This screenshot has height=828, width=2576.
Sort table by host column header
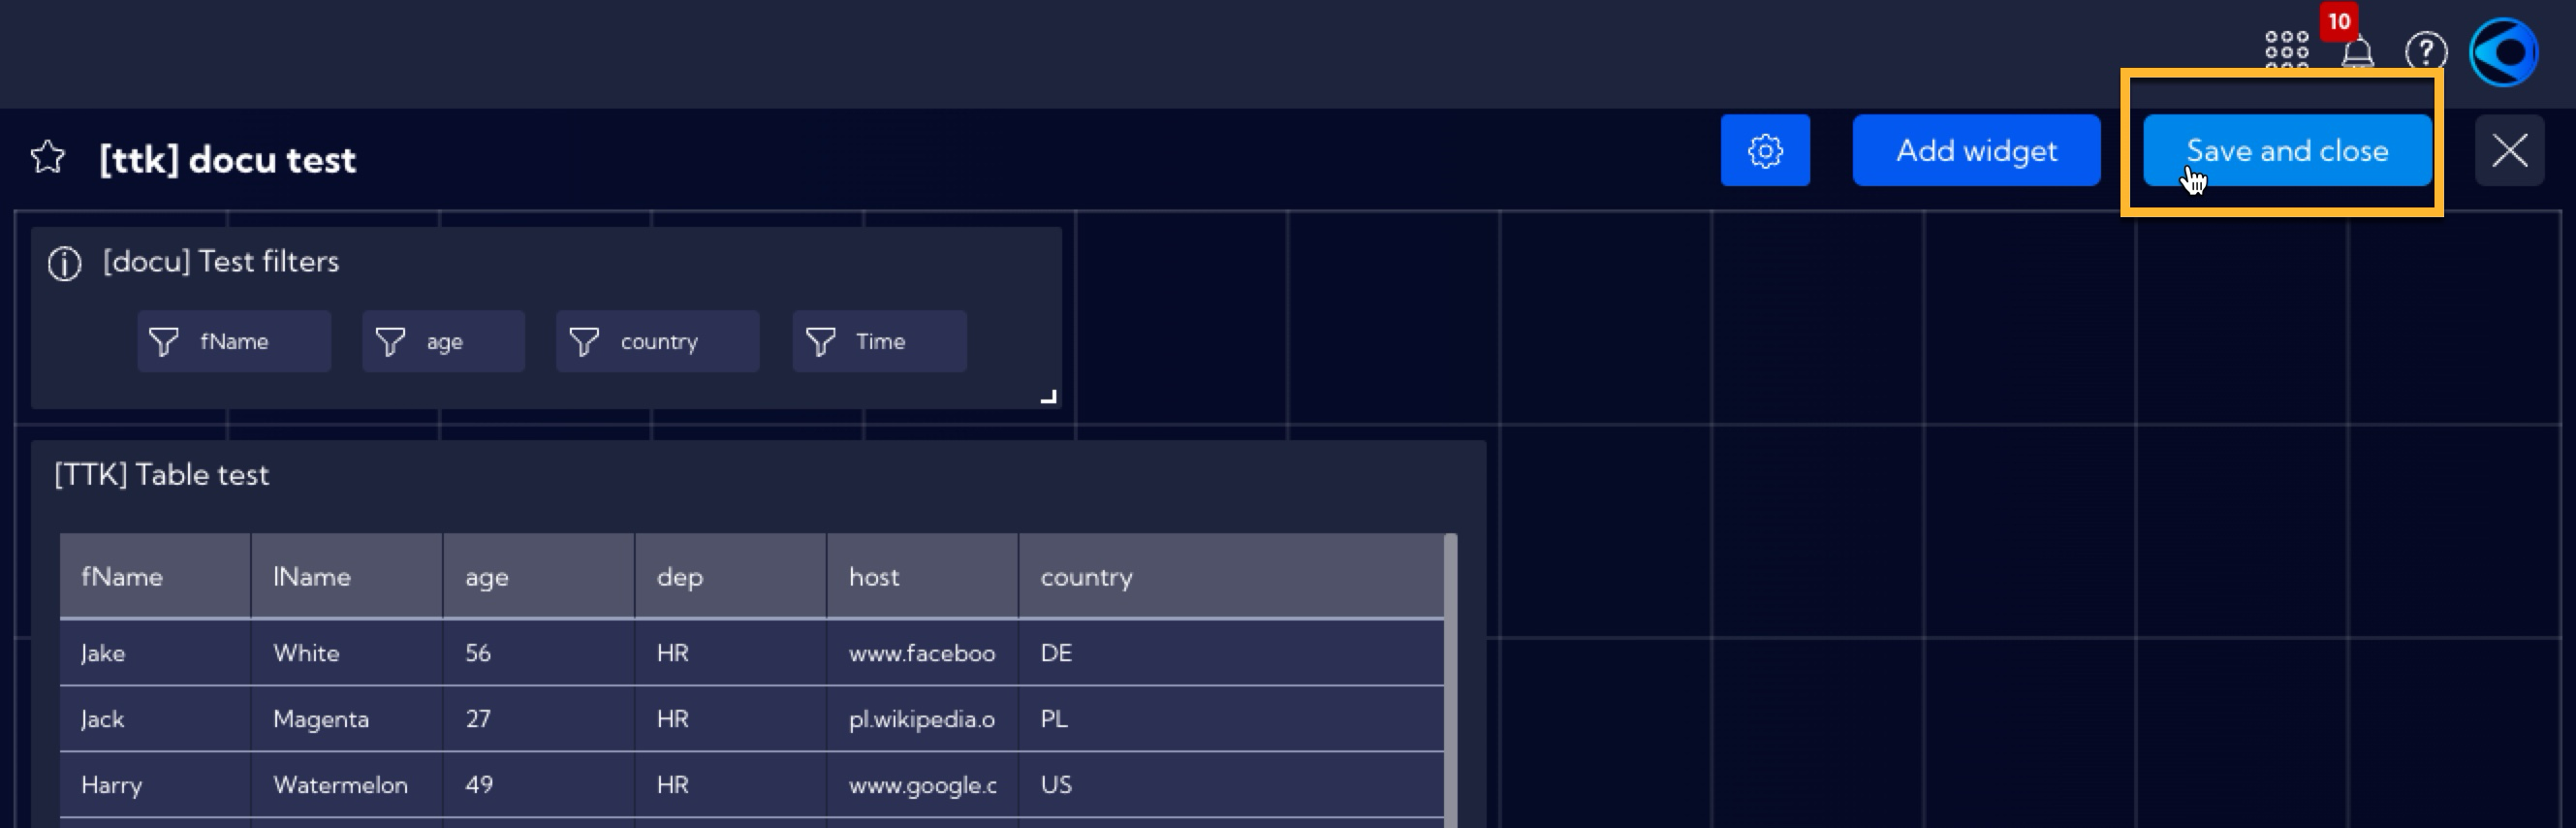tap(923, 576)
